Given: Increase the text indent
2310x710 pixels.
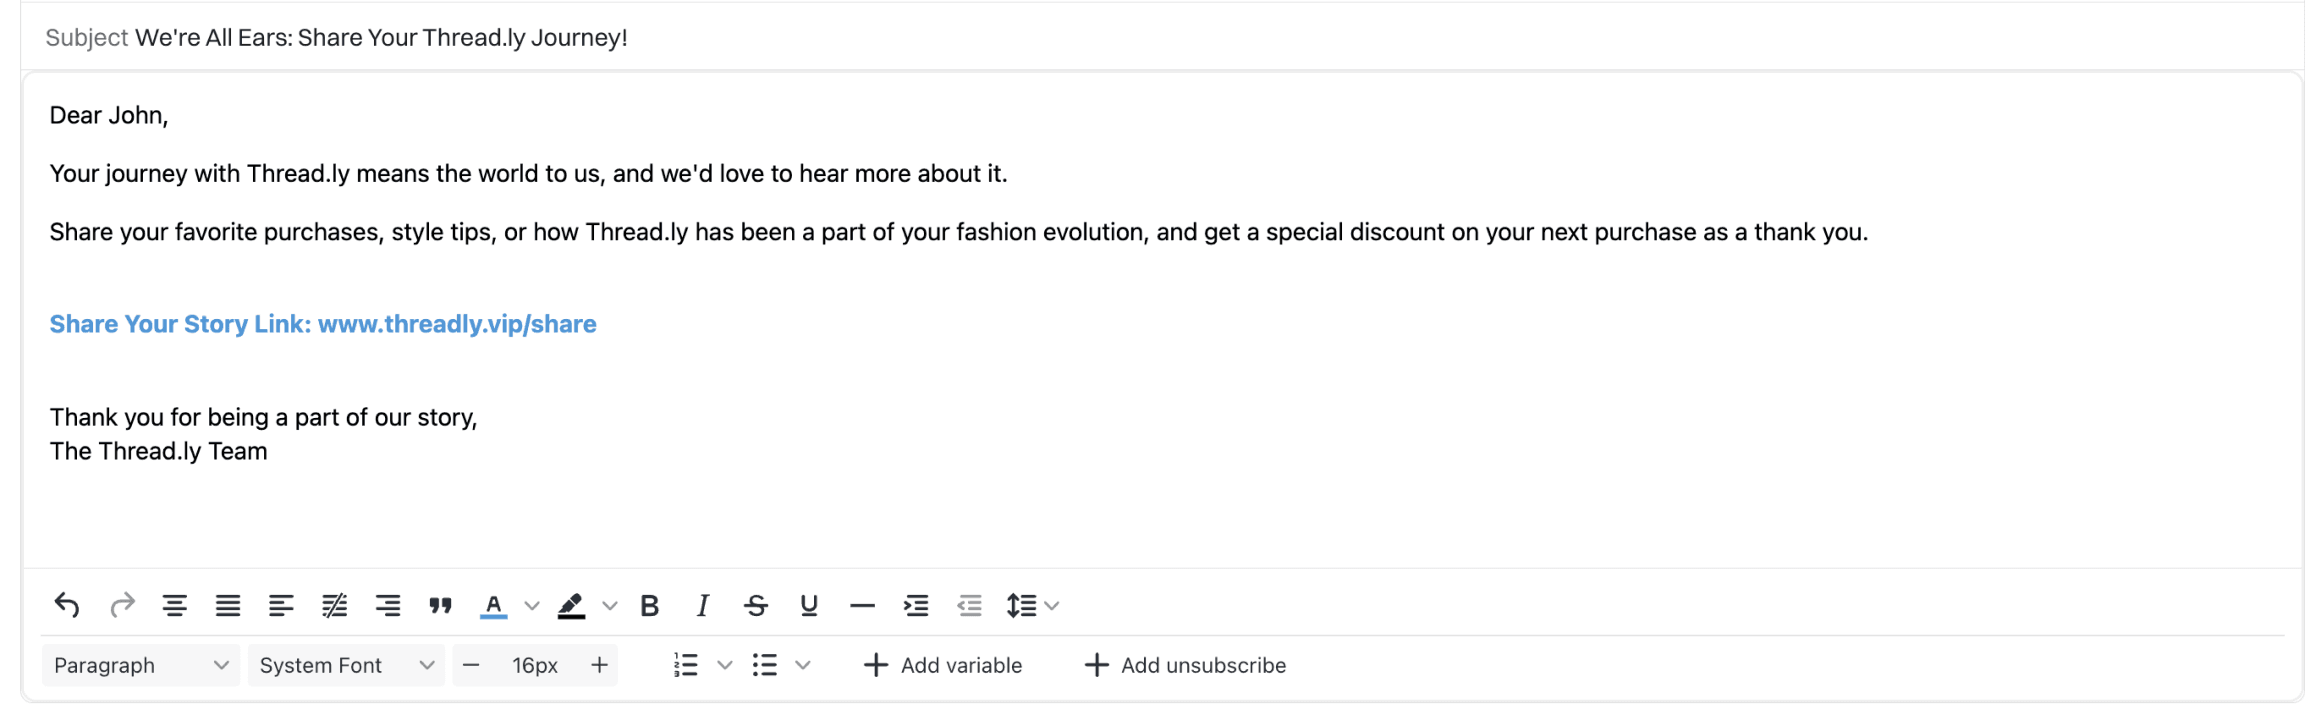Looking at the screenshot, I should click(915, 605).
